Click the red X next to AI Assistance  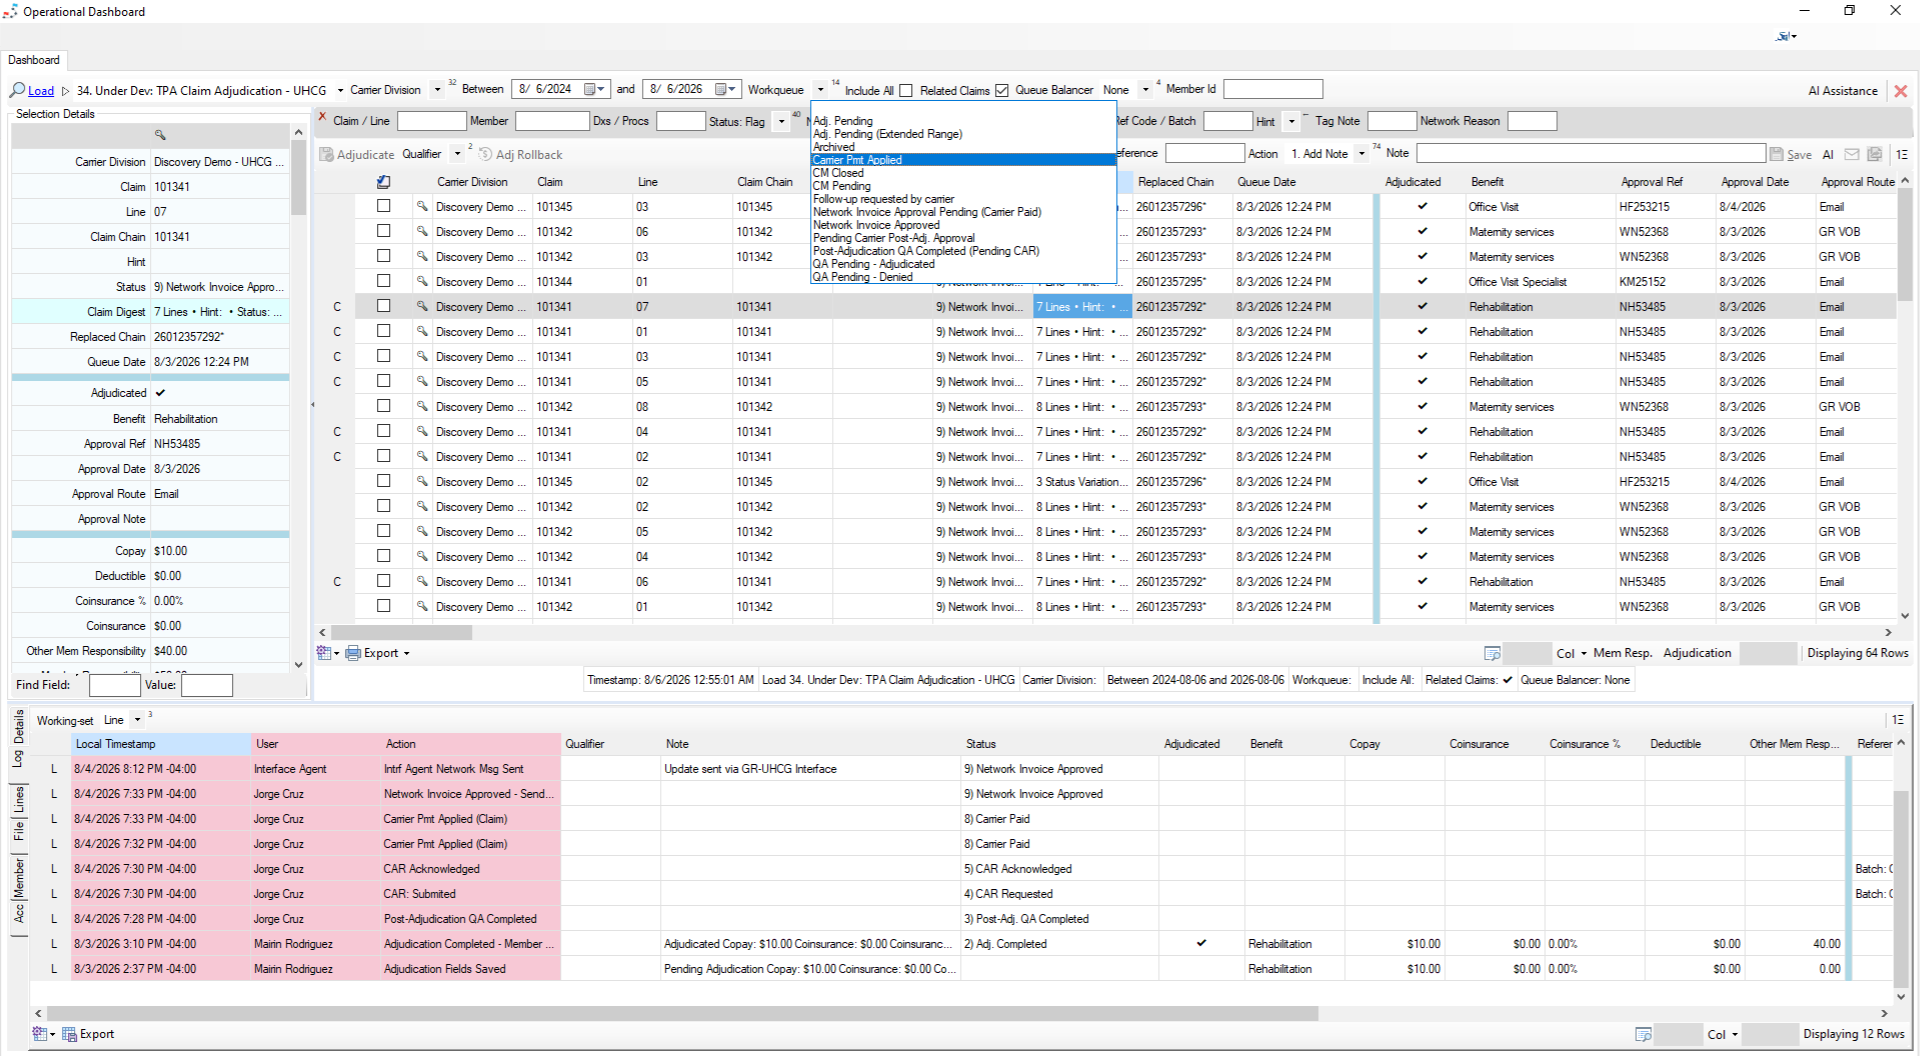pos(1901,91)
